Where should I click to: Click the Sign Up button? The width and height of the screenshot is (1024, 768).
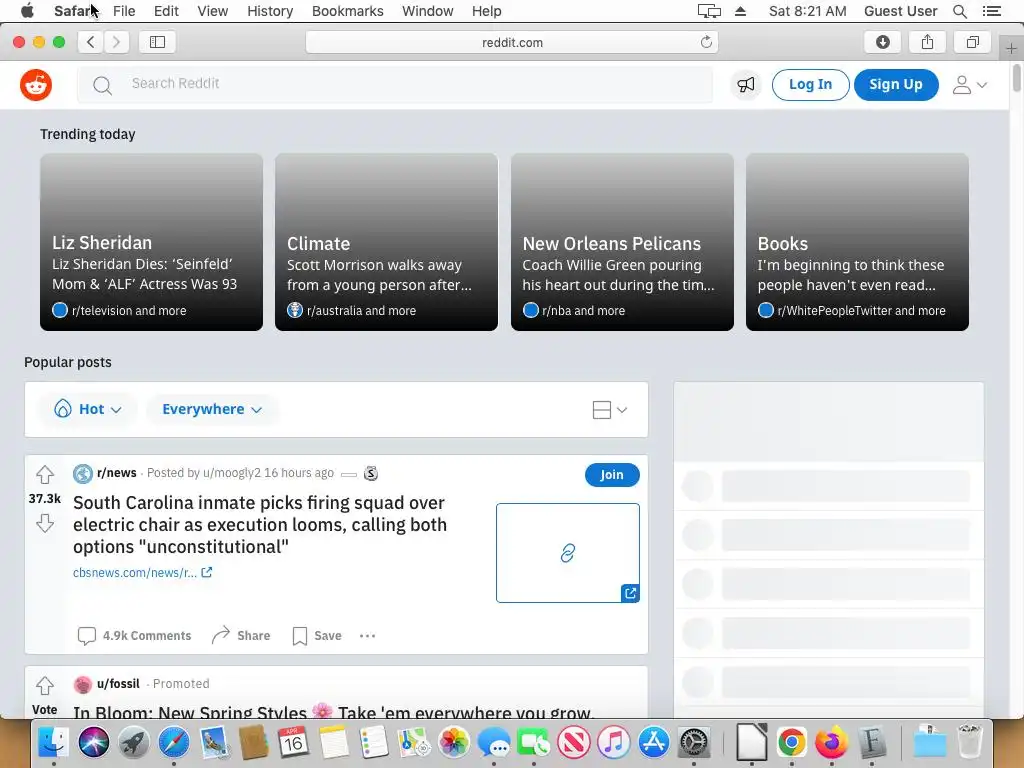(896, 85)
